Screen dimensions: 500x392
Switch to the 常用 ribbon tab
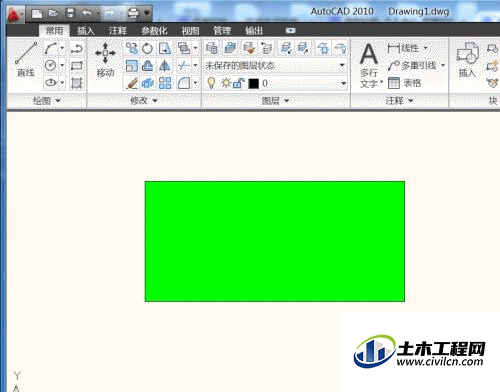[54, 31]
